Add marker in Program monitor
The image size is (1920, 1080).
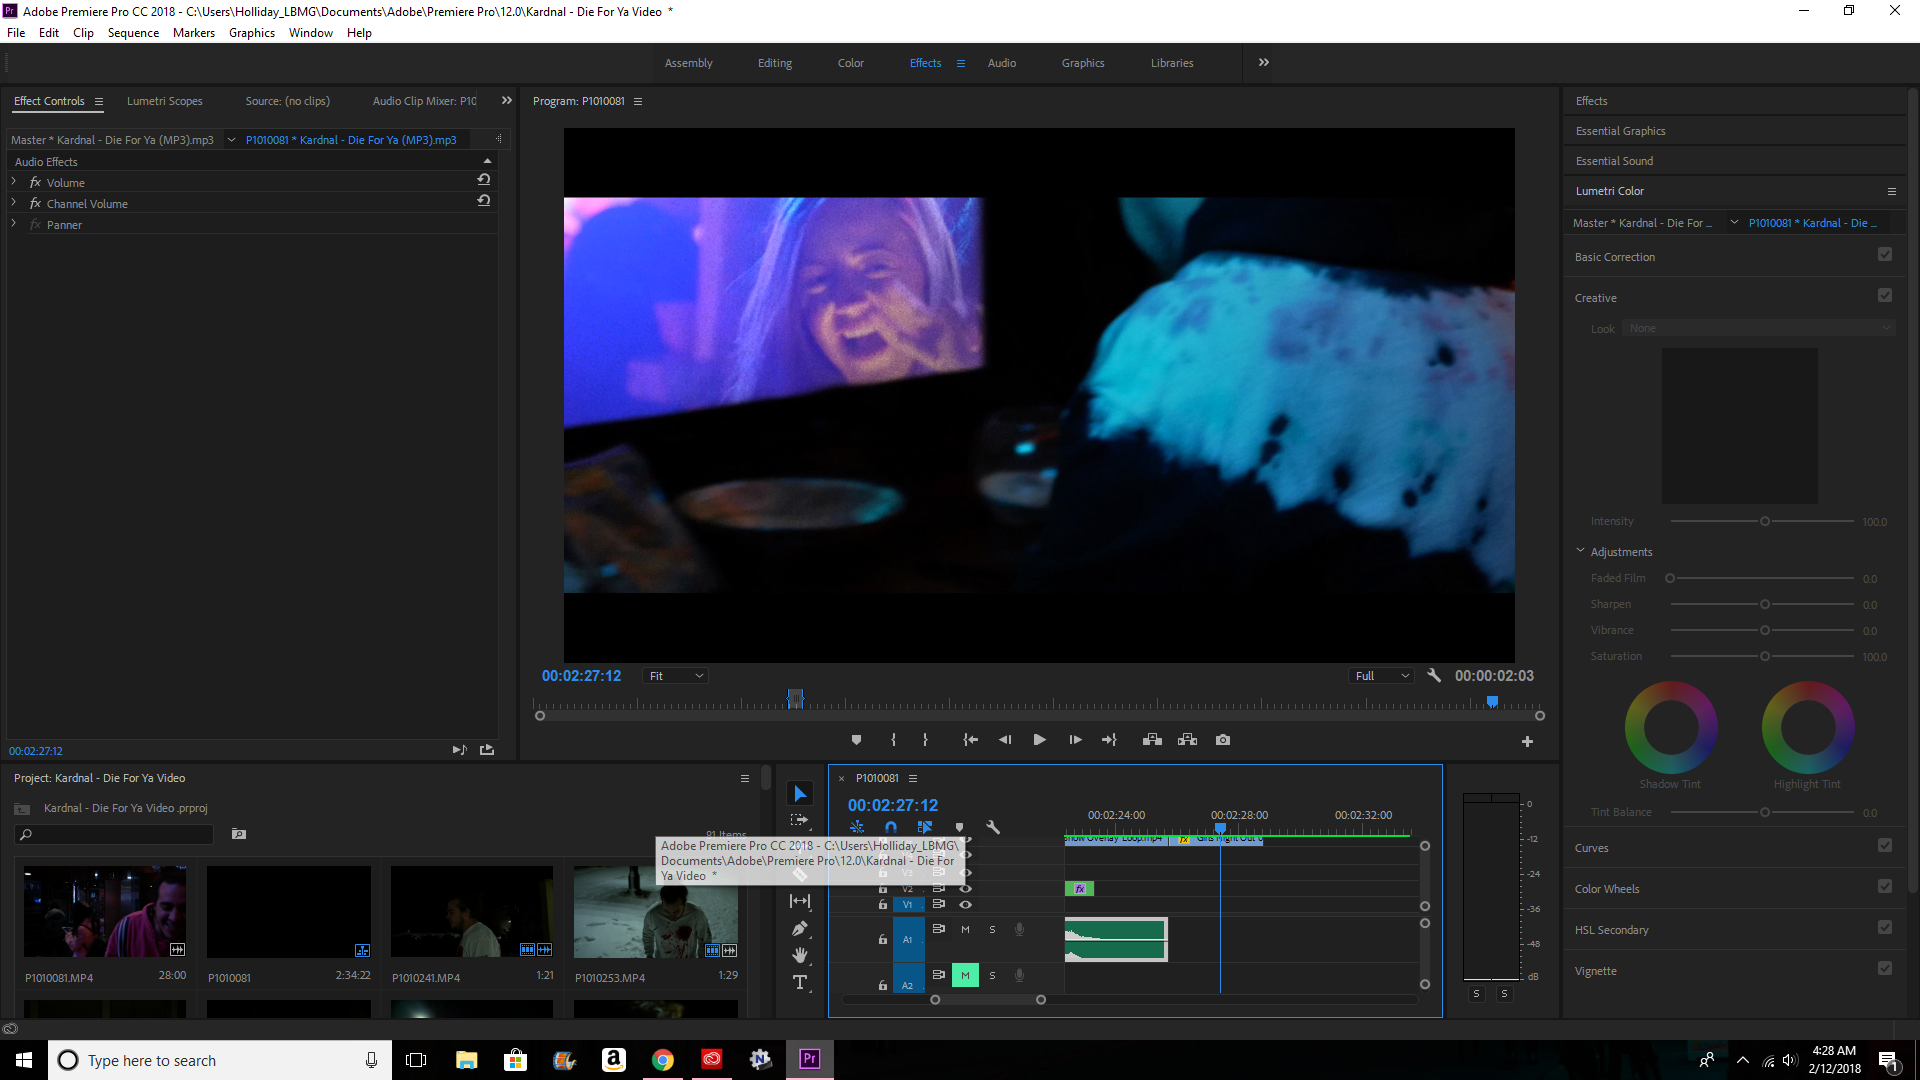[x=856, y=740]
